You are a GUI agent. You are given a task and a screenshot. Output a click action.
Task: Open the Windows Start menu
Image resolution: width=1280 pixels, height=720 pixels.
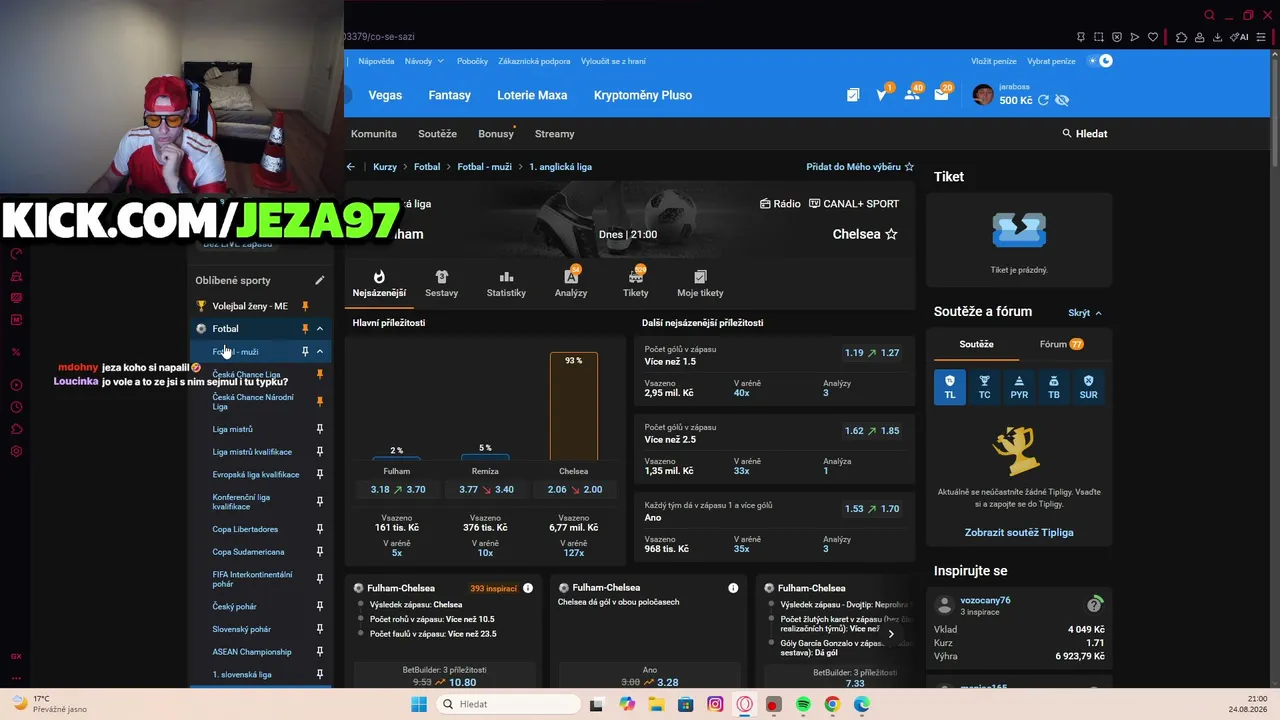coord(419,704)
